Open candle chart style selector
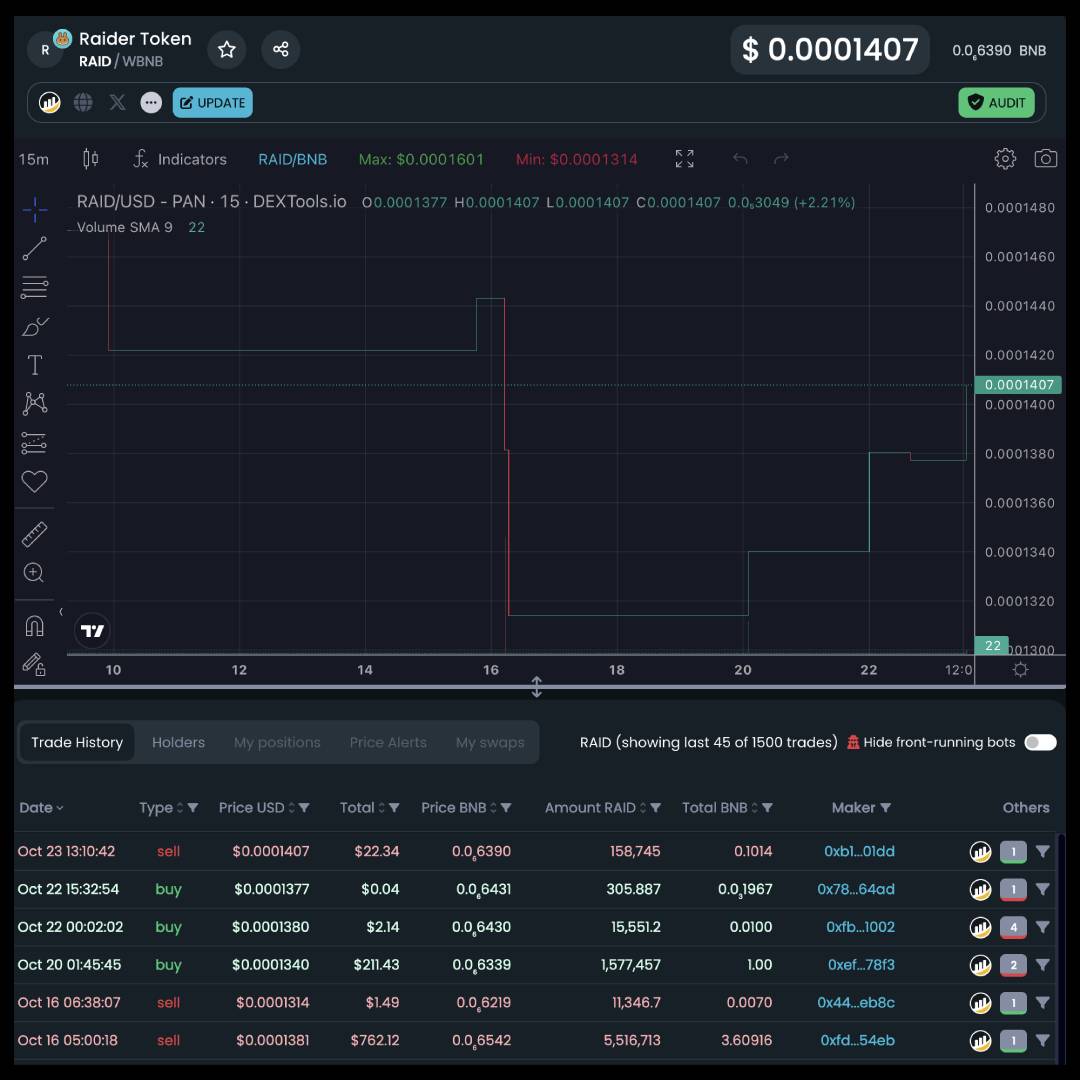1080x1080 pixels. click(90, 159)
